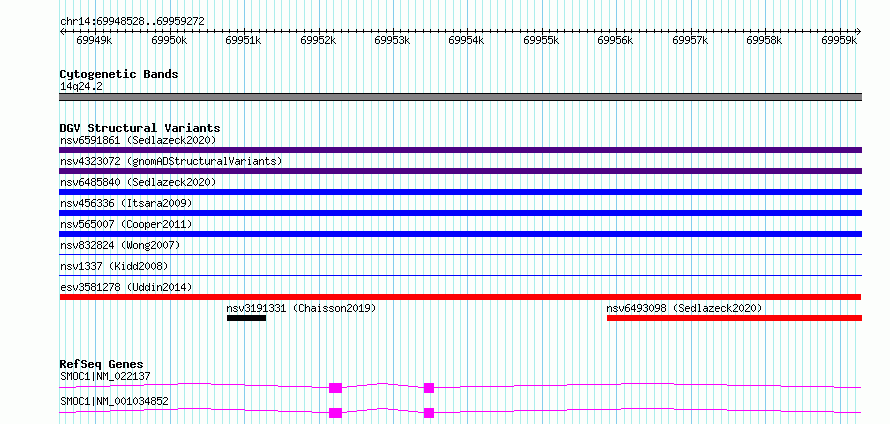890x424 pixels.
Task: Click the 69959k ruler tick label
Action: [x=839, y=41]
